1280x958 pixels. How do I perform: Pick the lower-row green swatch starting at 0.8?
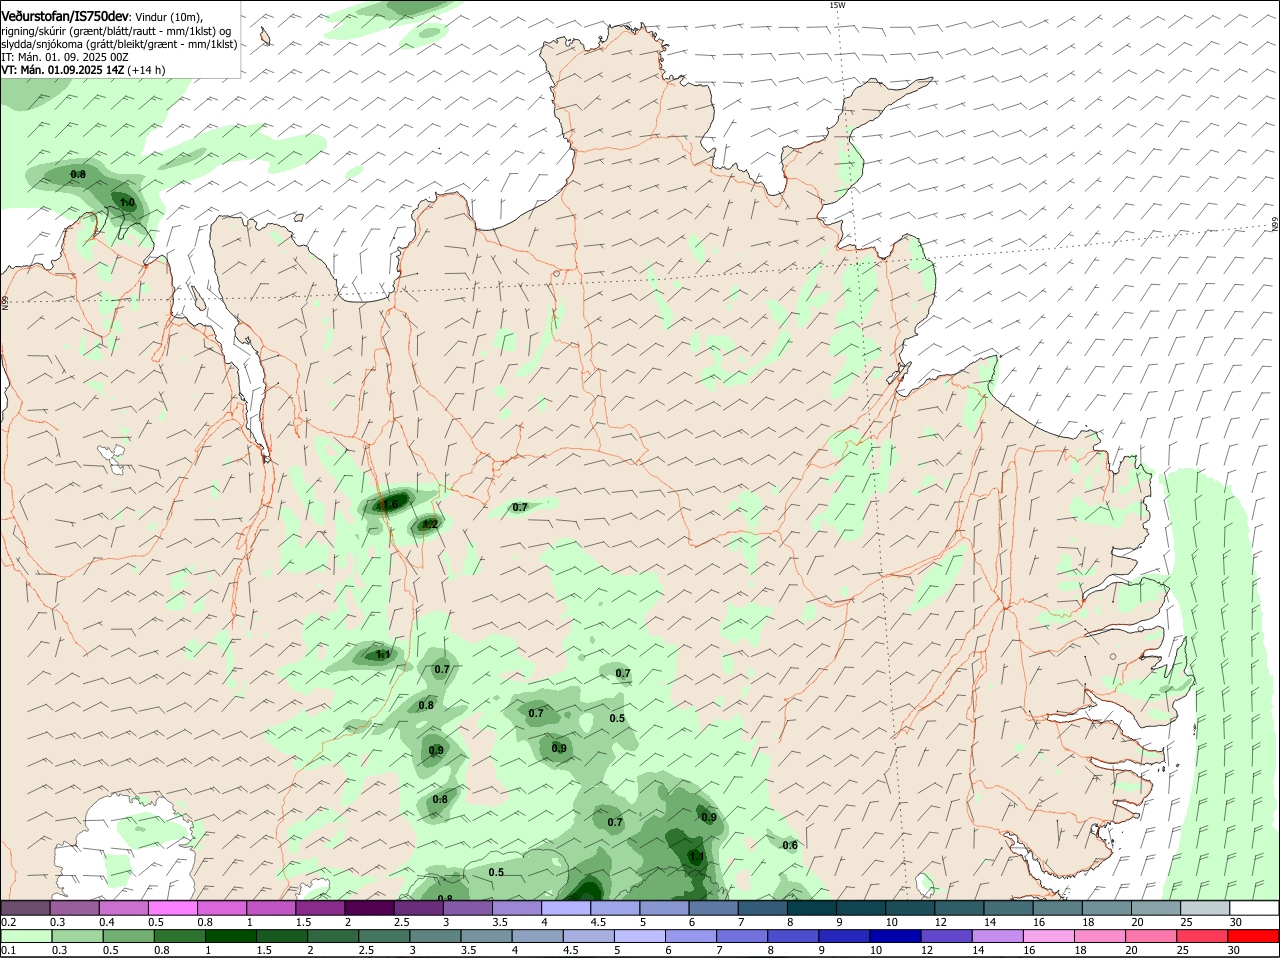pos(180,937)
